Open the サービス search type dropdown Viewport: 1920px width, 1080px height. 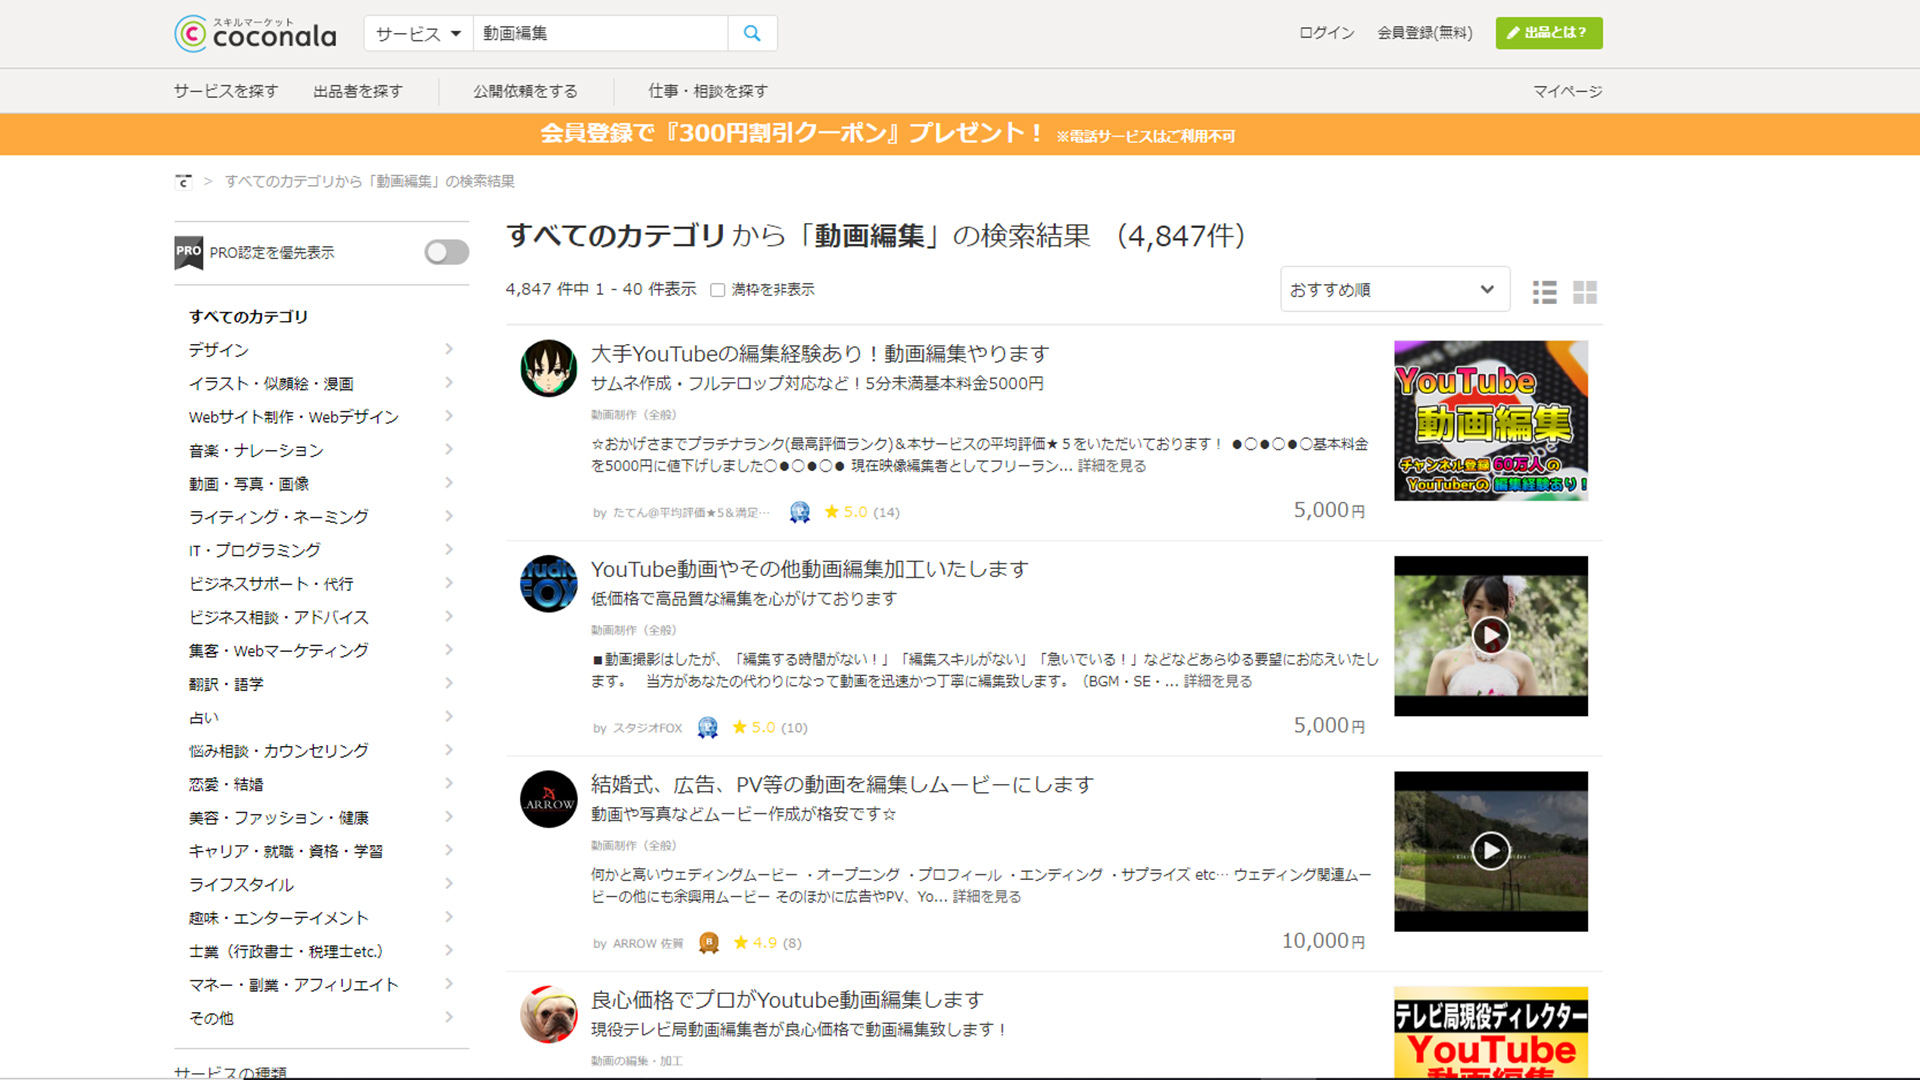click(418, 33)
